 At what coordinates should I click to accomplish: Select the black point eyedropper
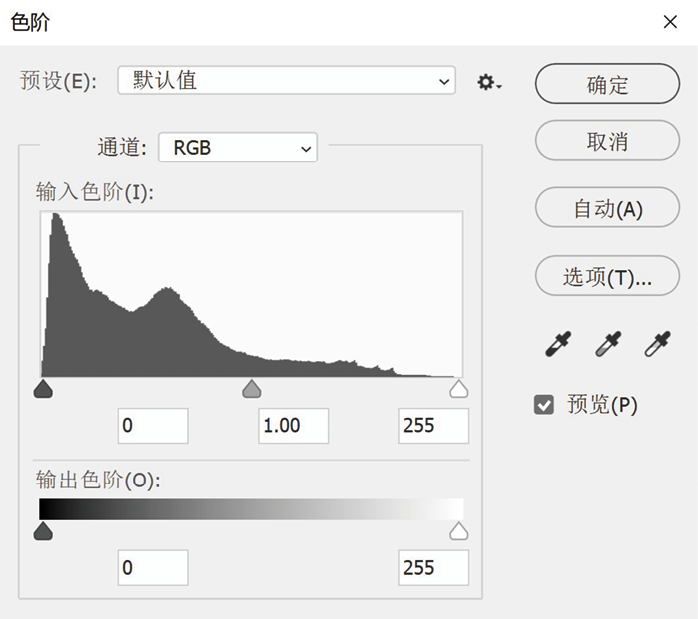click(x=558, y=344)
